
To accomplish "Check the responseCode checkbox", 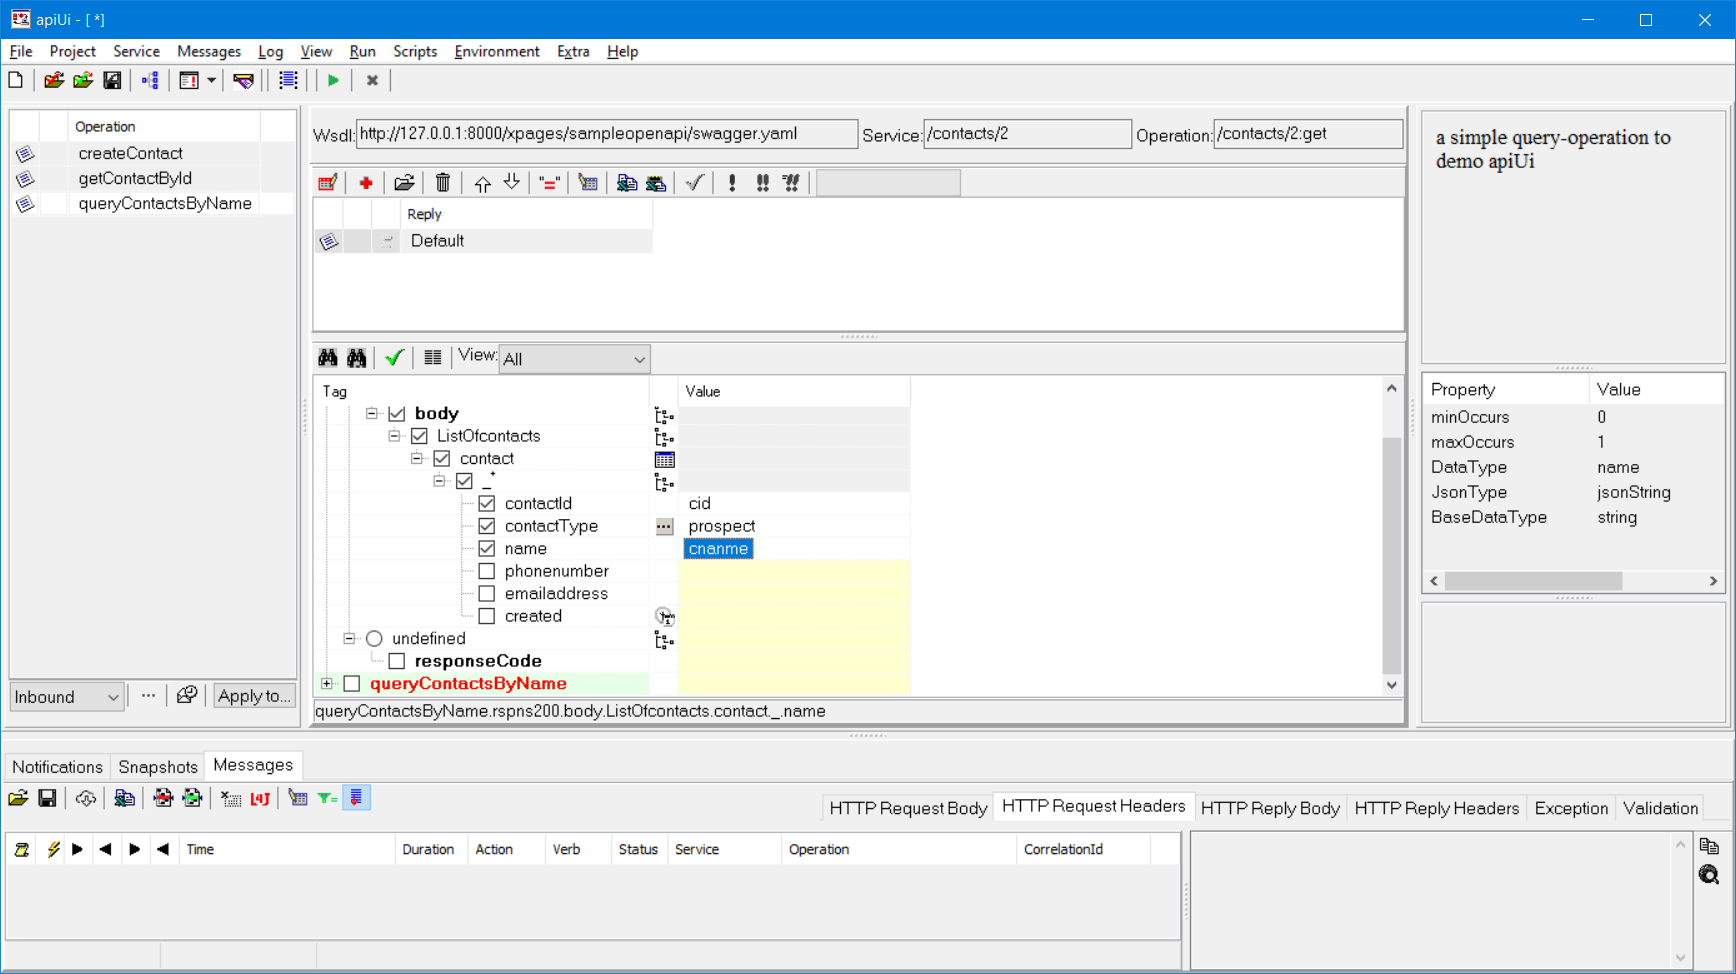I will 397,661.
